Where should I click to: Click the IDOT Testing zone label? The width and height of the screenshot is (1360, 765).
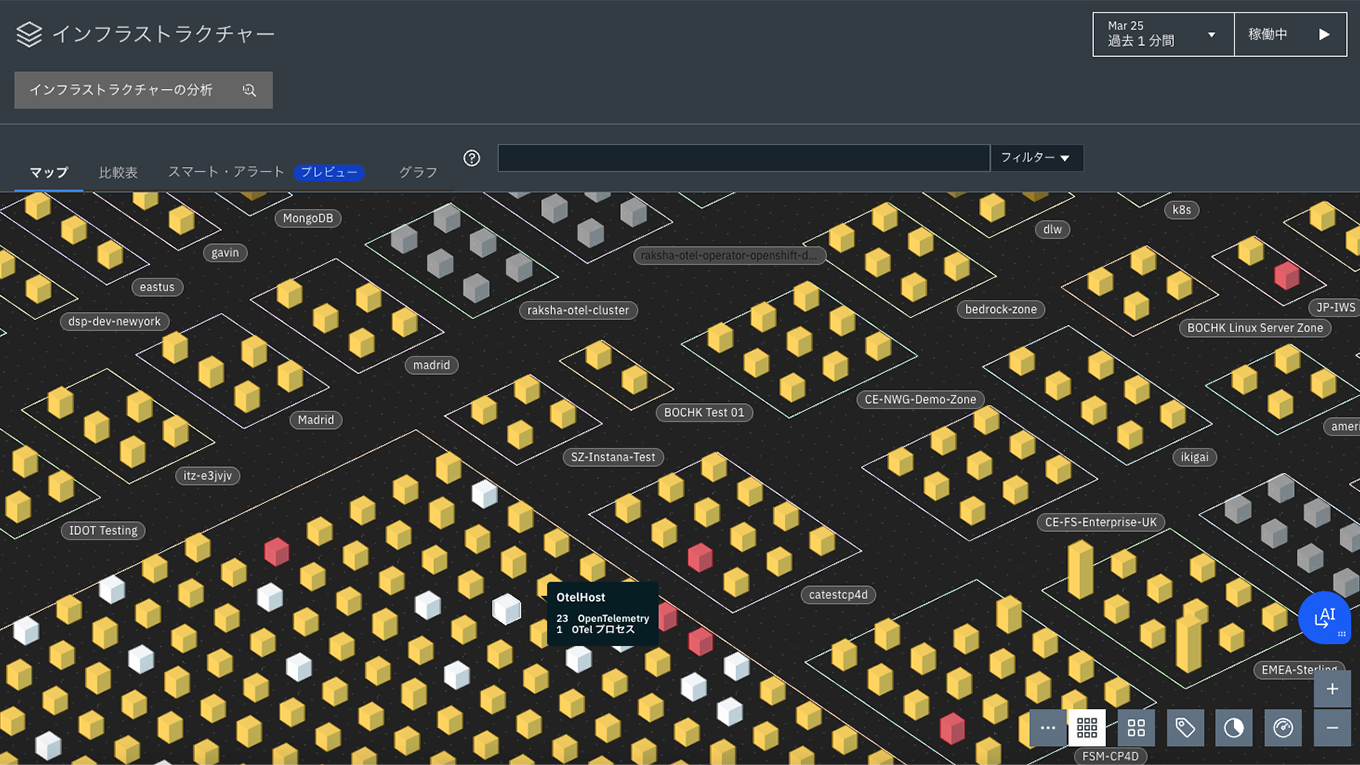103,530
